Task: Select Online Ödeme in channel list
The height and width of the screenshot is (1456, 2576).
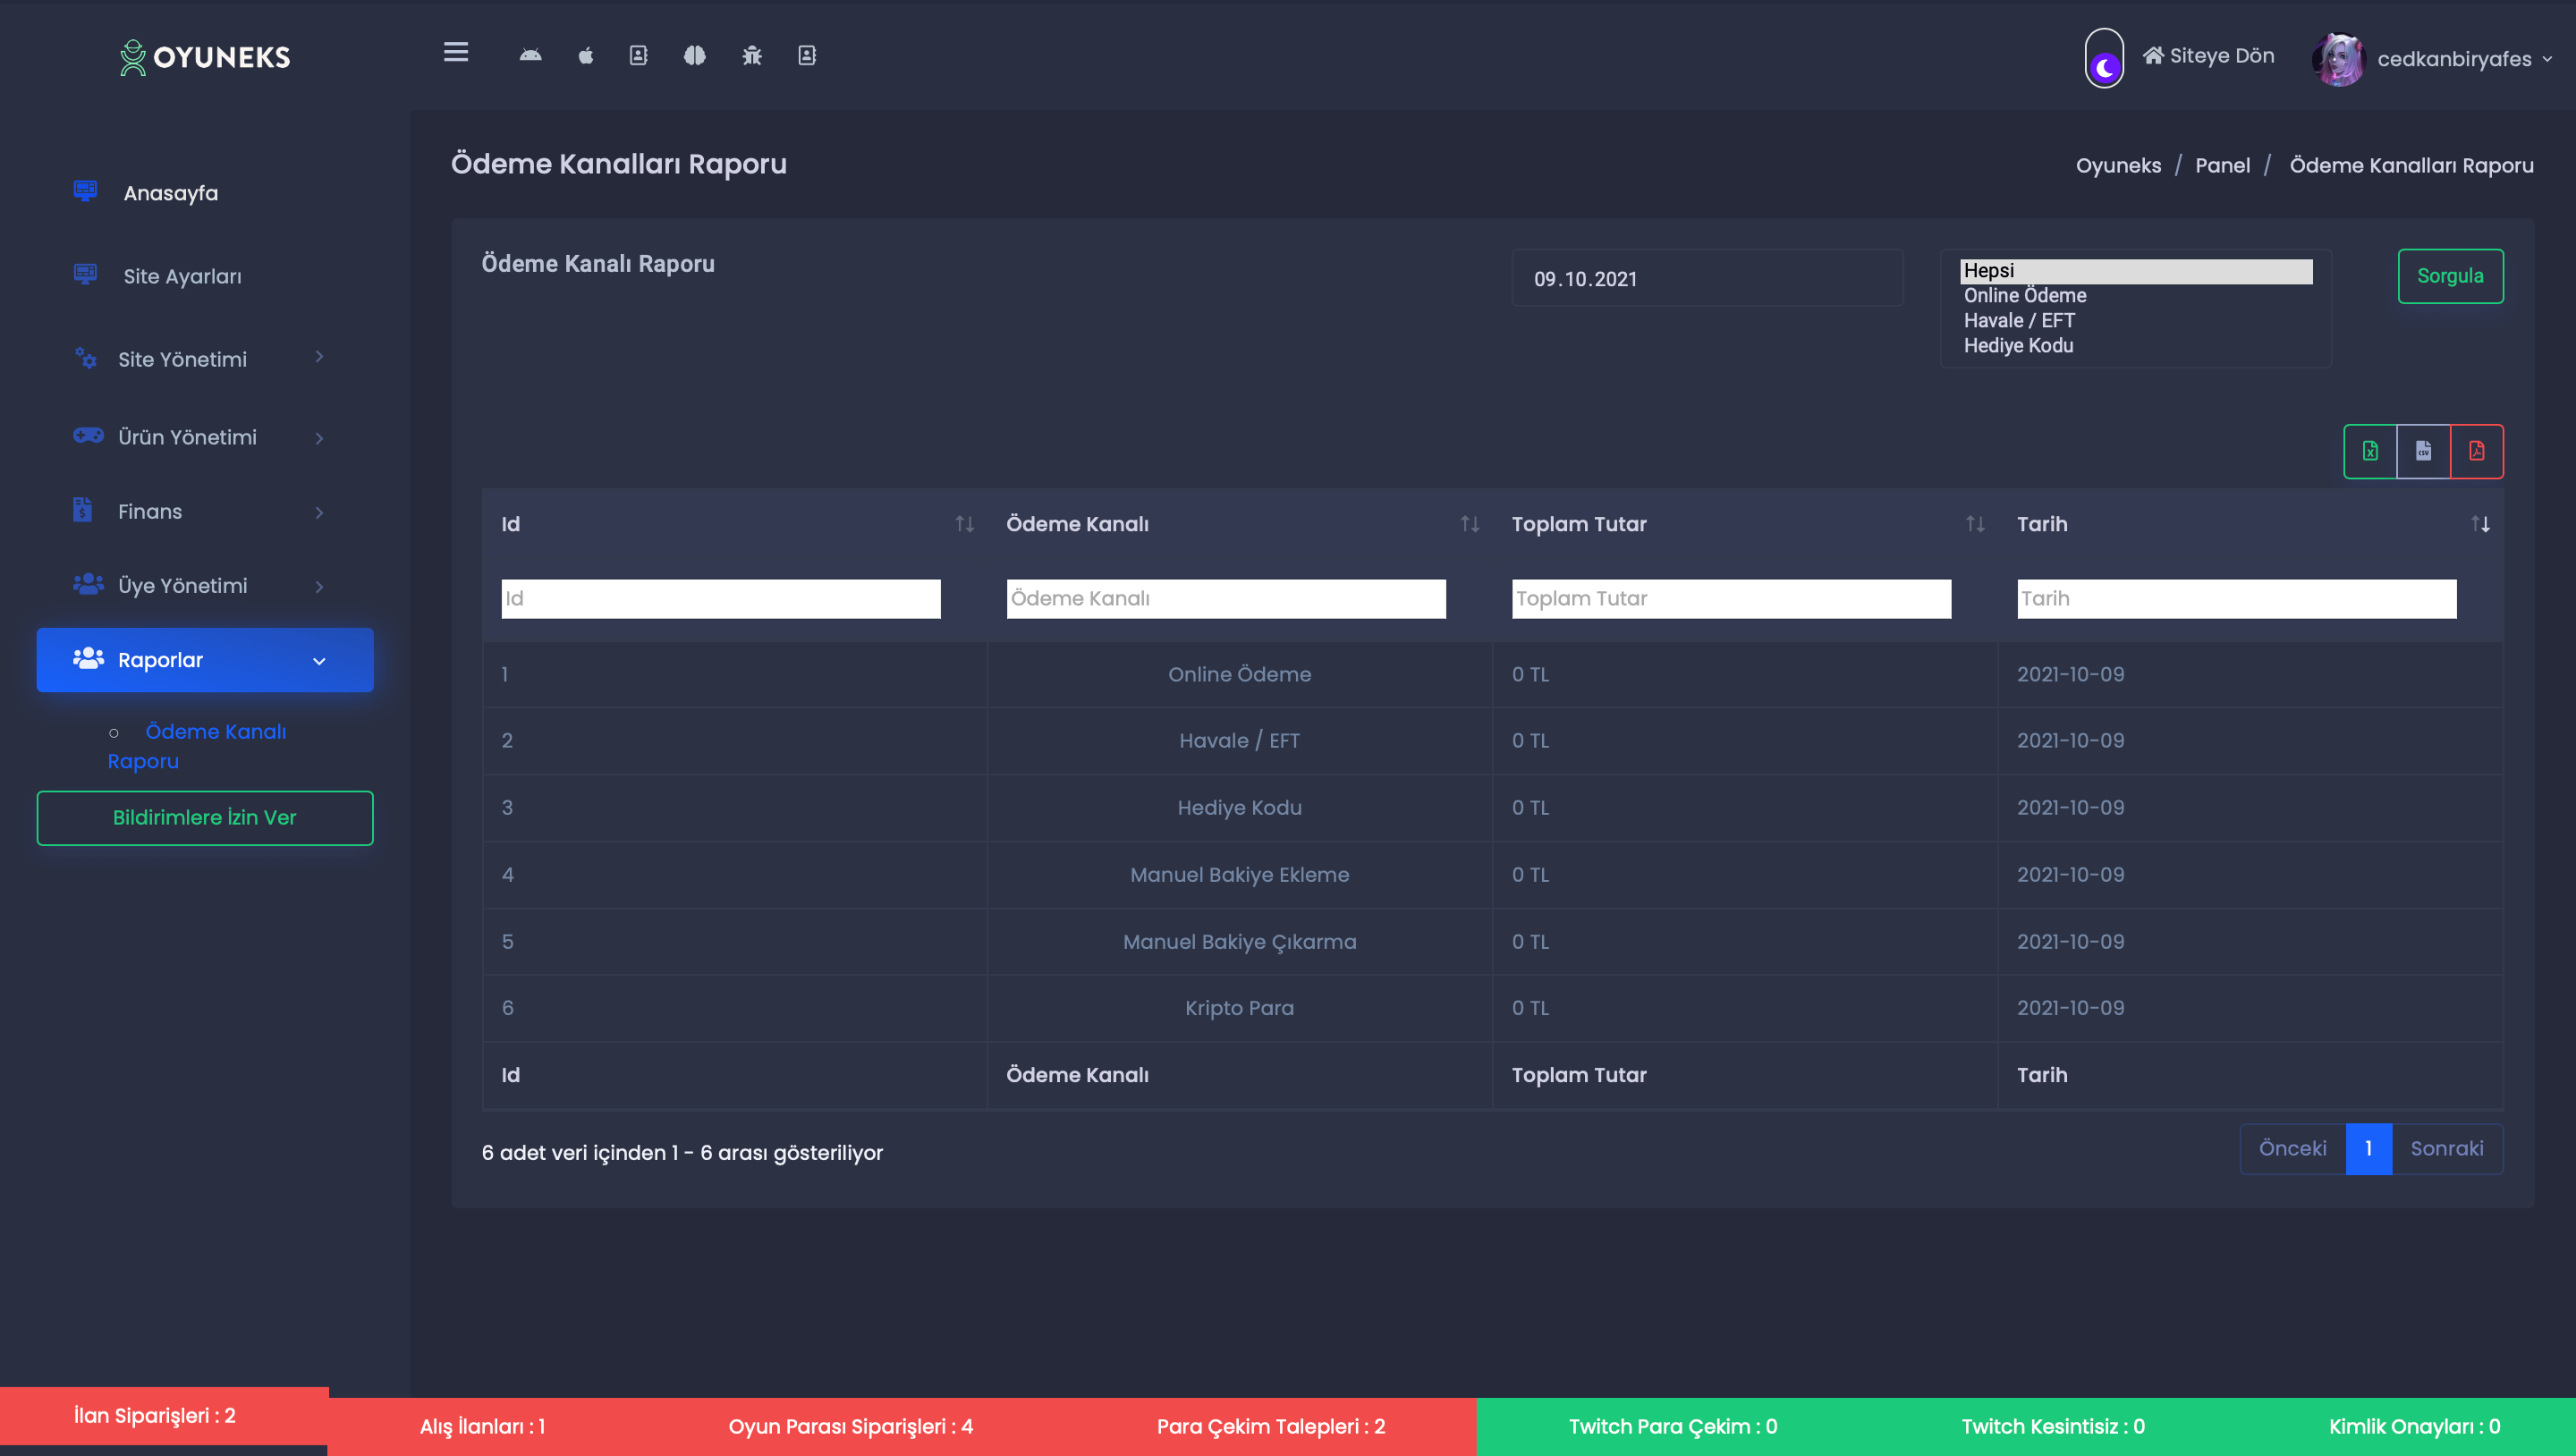Action: click(x=2136, y=296)
